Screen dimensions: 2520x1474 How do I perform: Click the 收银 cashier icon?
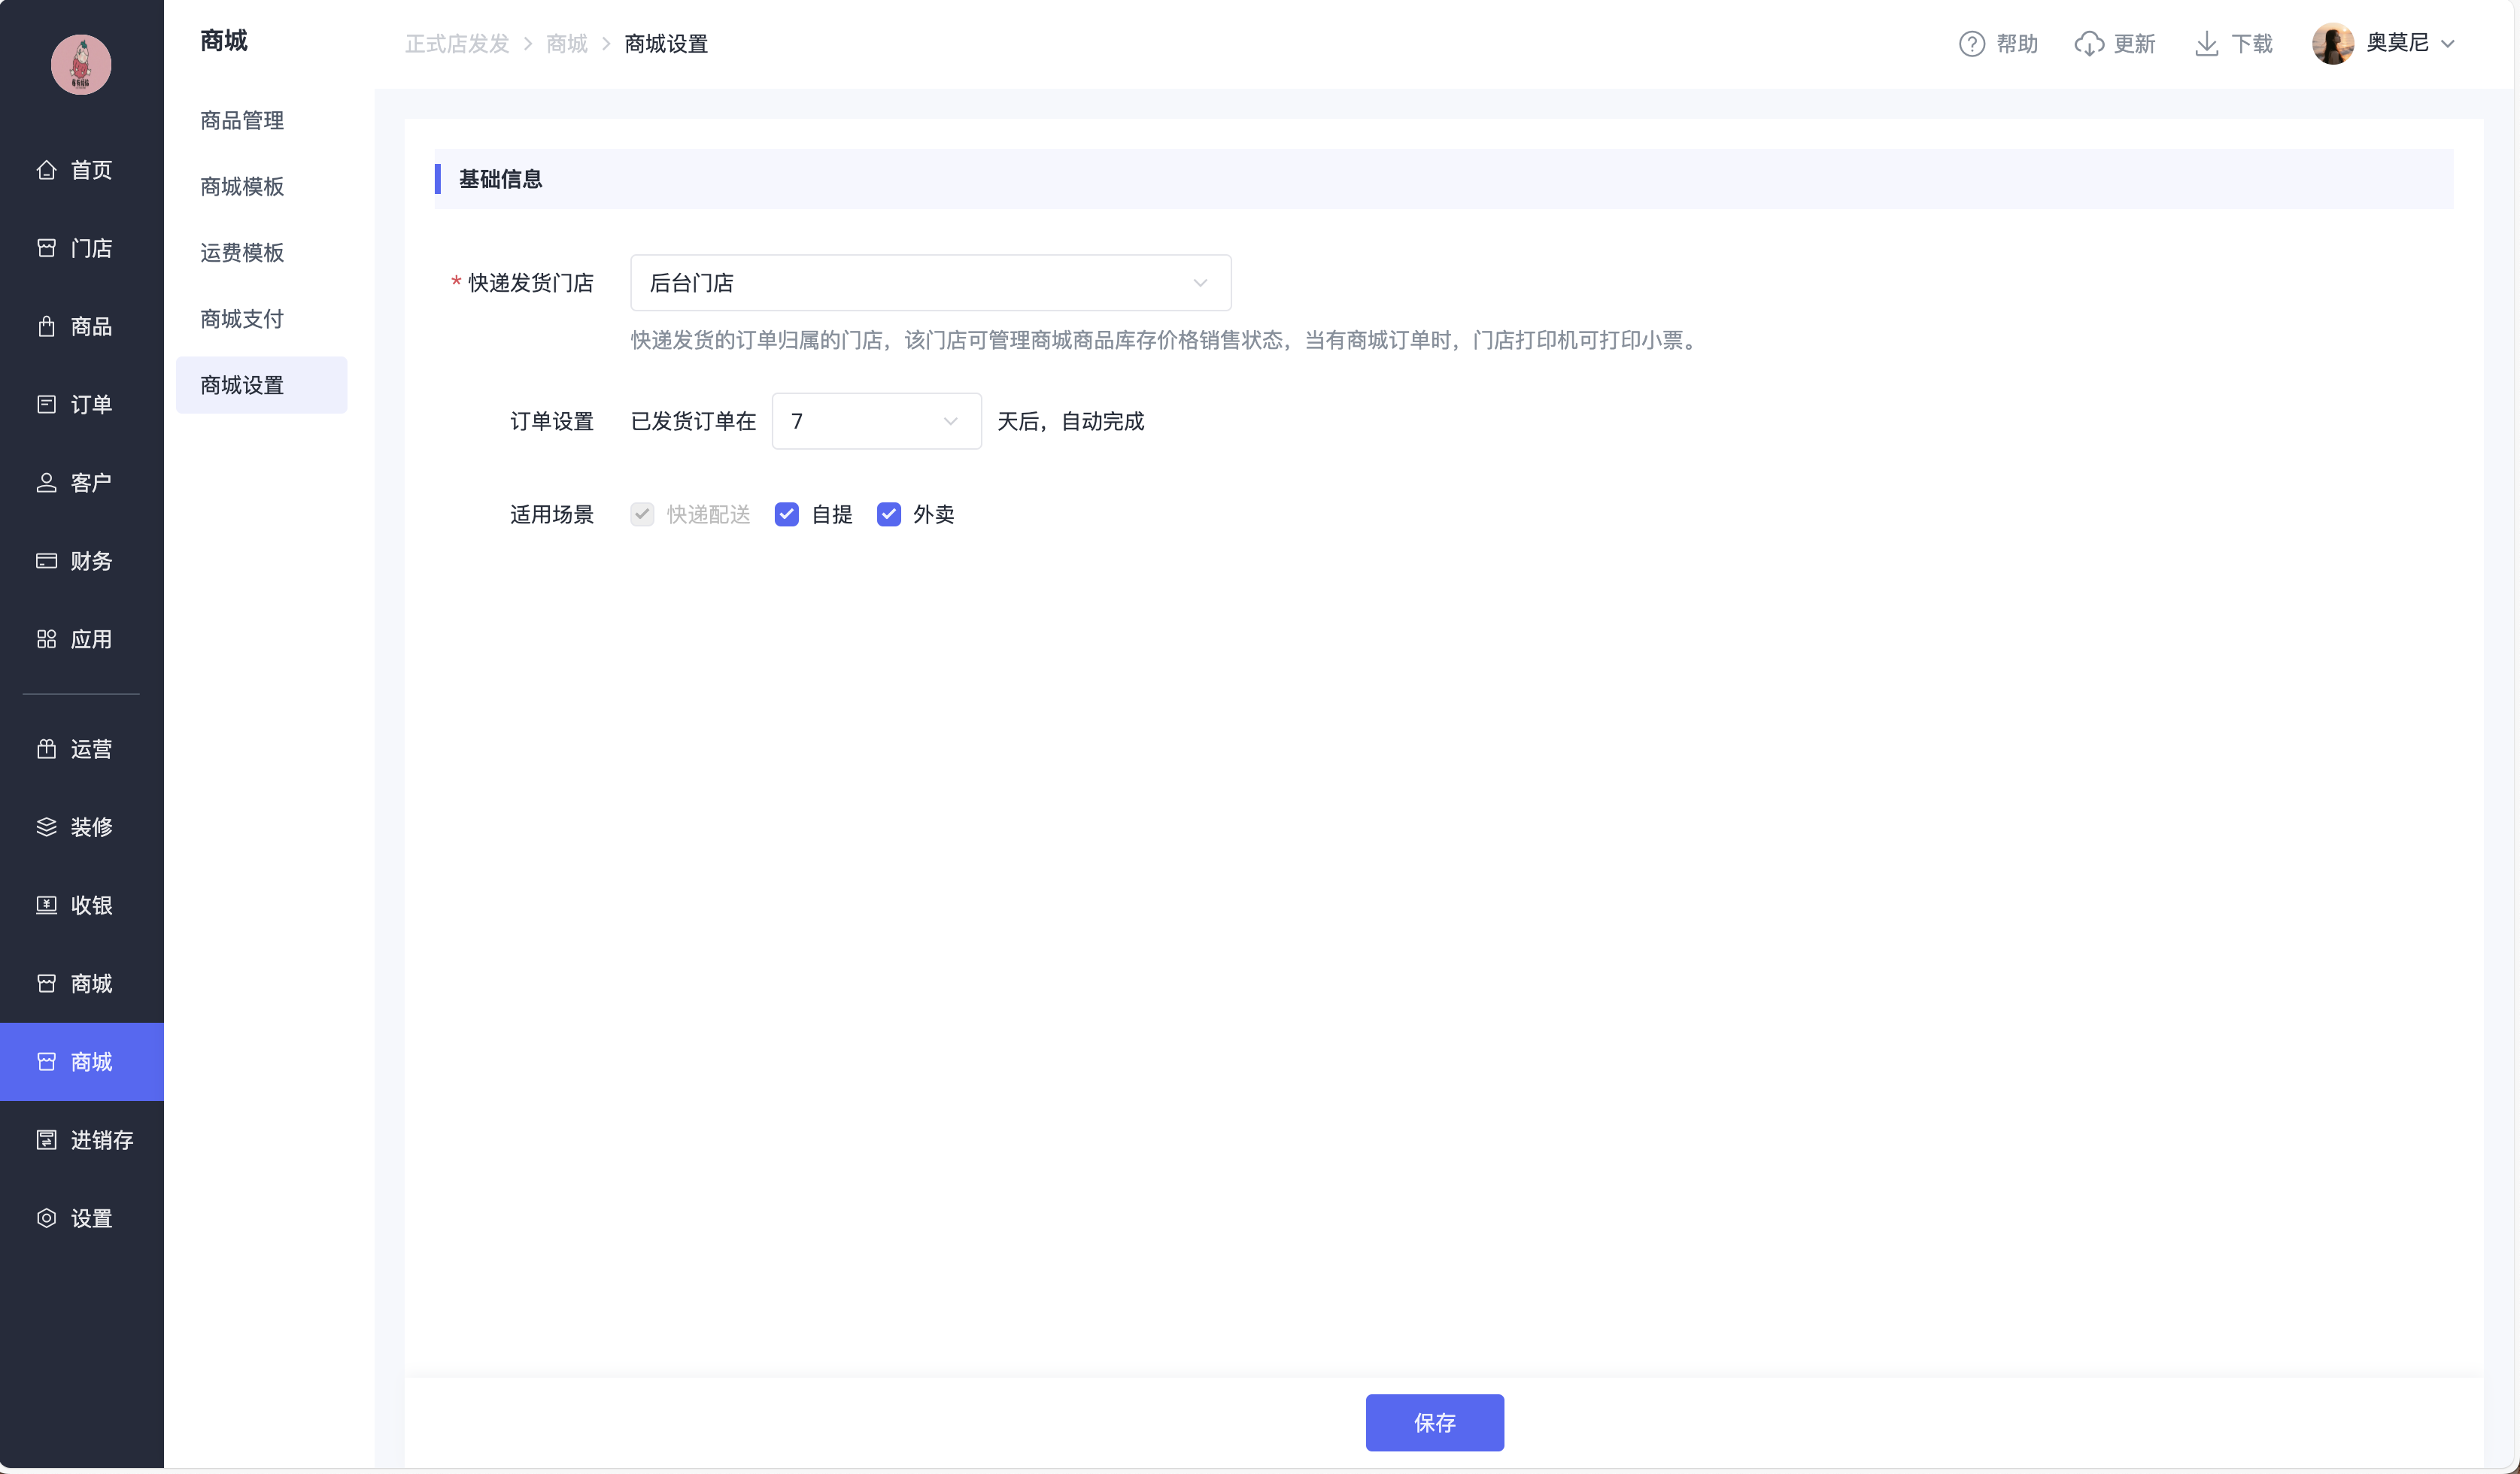(46, 905)
